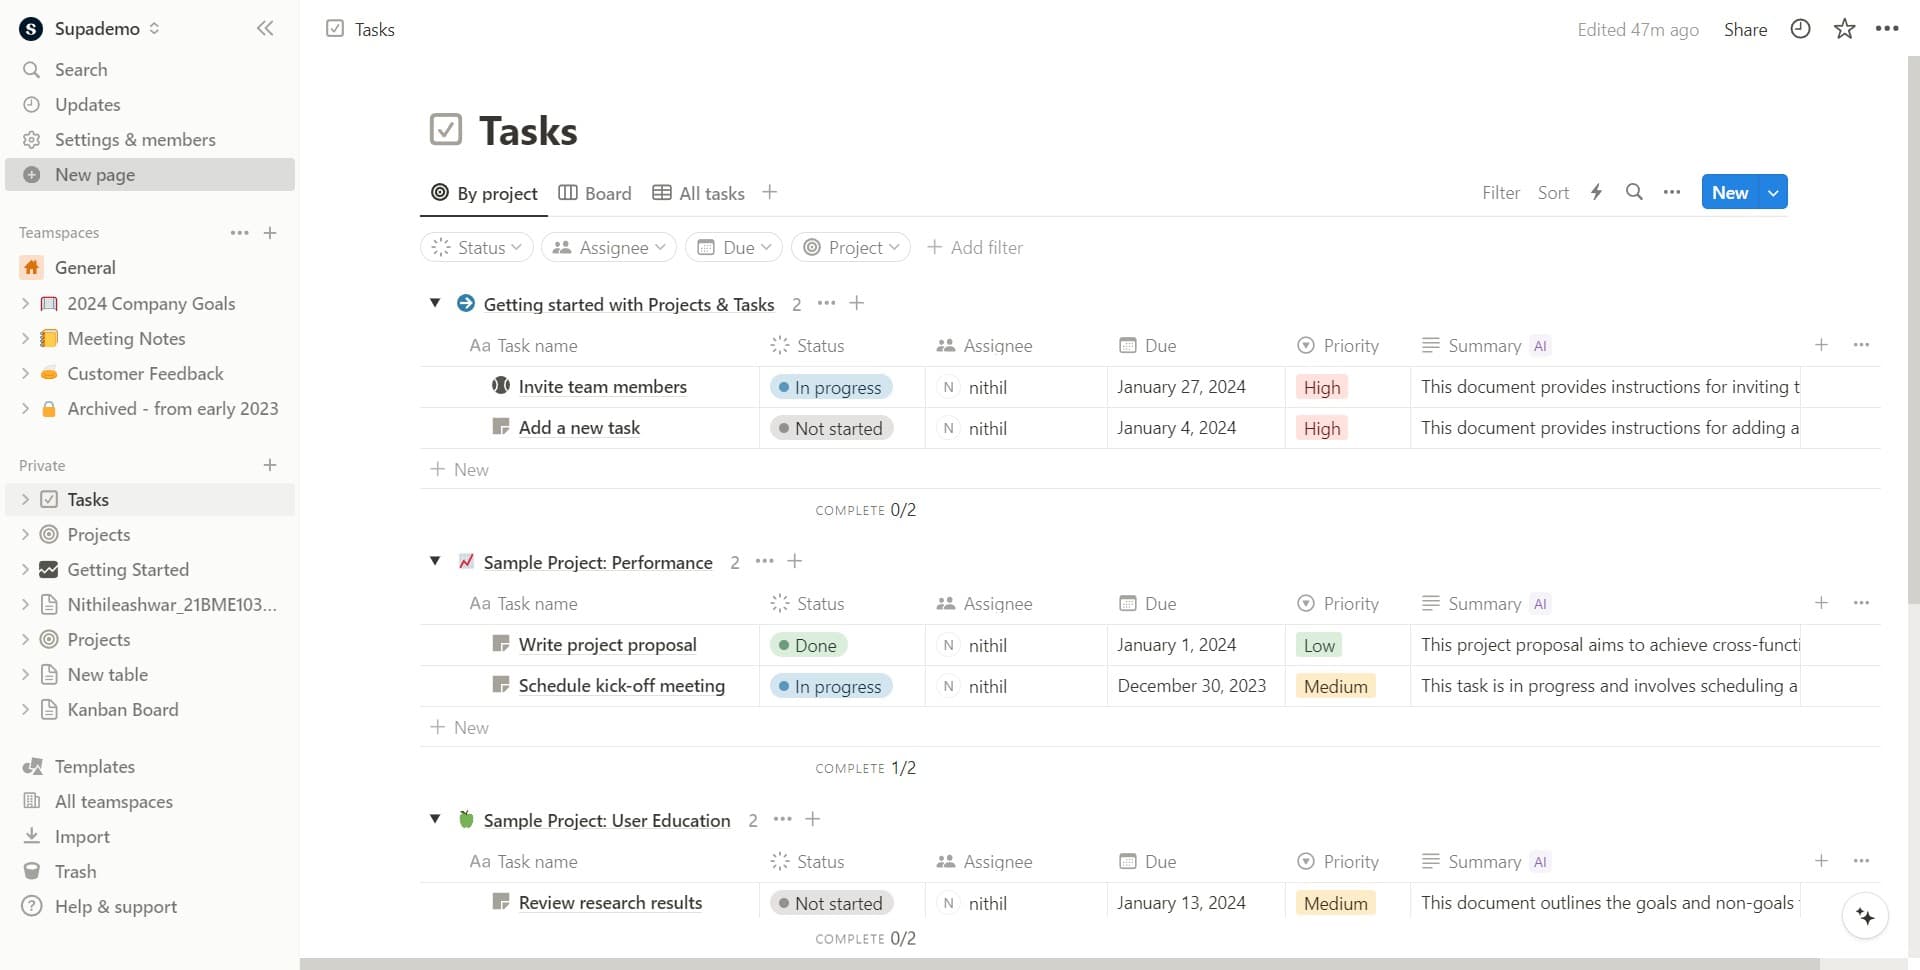This screenshot has height=970, width=1920.
Task: Collapse Sample Project: Performance group
Action: 435,561
